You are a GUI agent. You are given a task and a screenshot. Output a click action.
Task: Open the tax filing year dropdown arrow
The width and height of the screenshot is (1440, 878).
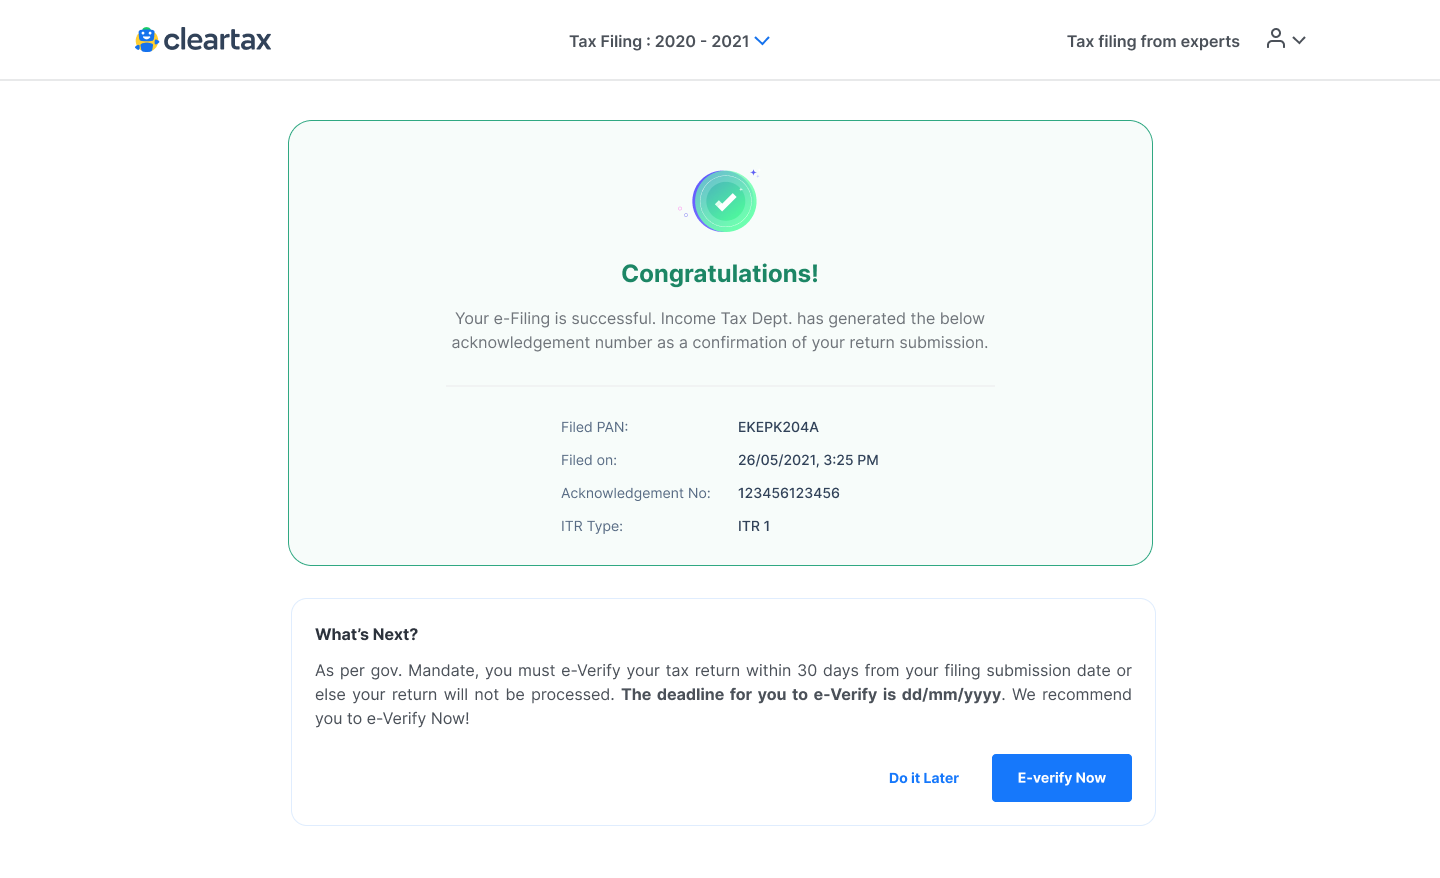762,41
